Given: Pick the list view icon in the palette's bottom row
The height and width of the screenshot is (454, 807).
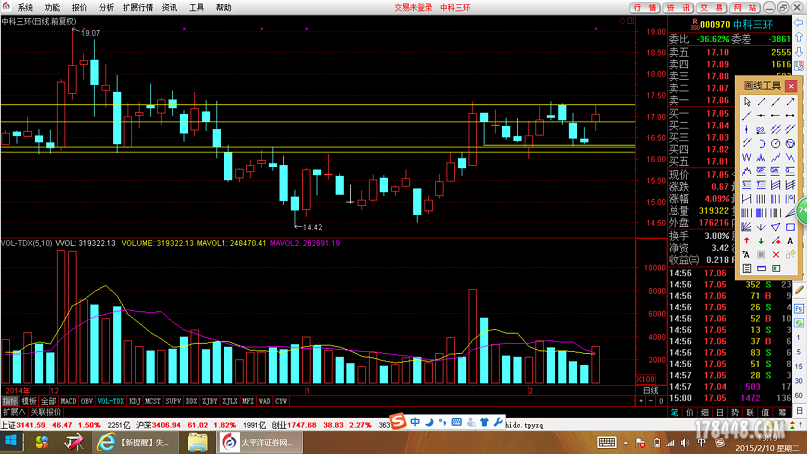Looking at the screenshot, I should [x=747, y=268].
